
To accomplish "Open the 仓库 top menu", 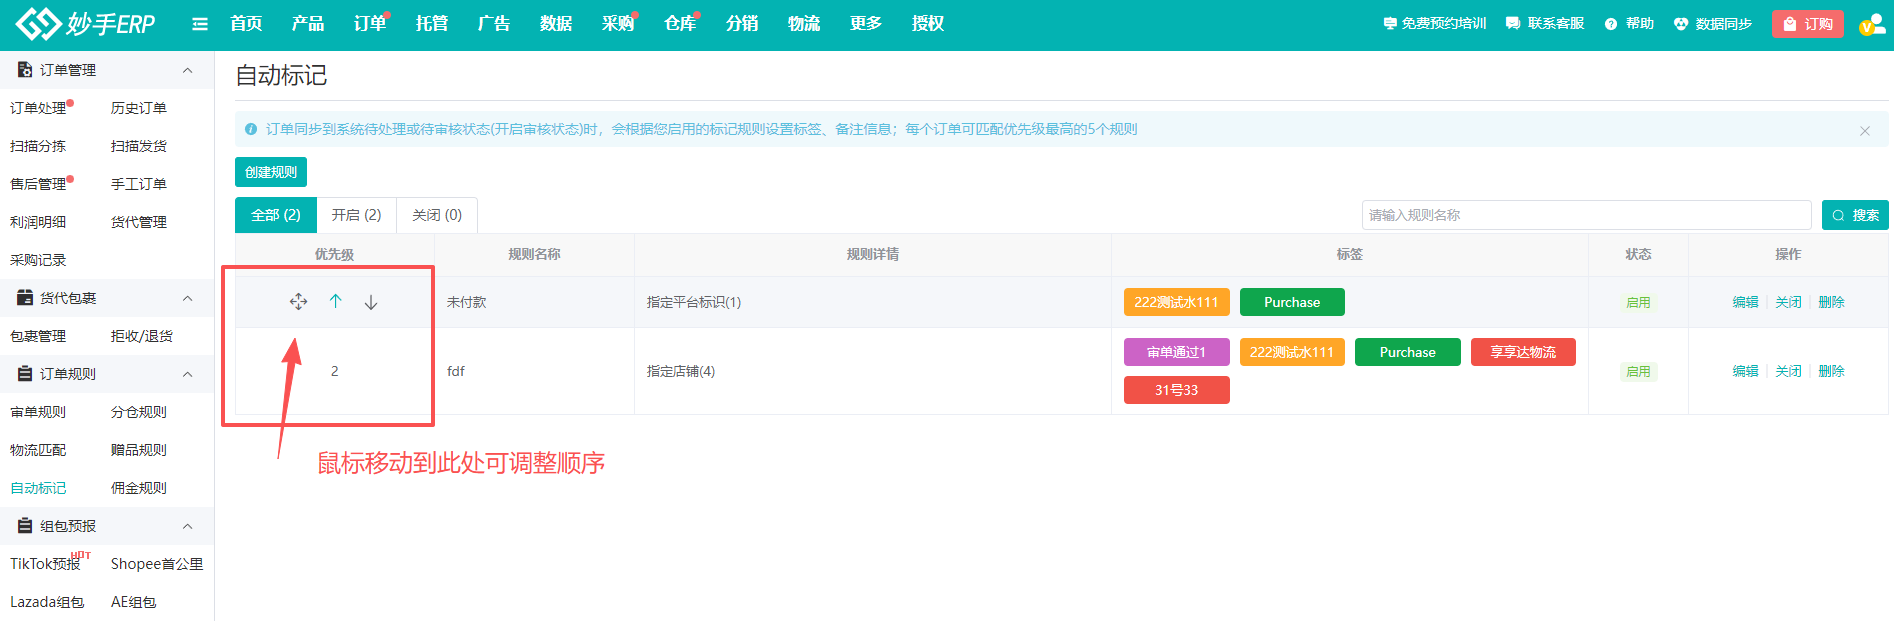I will 680,24.
